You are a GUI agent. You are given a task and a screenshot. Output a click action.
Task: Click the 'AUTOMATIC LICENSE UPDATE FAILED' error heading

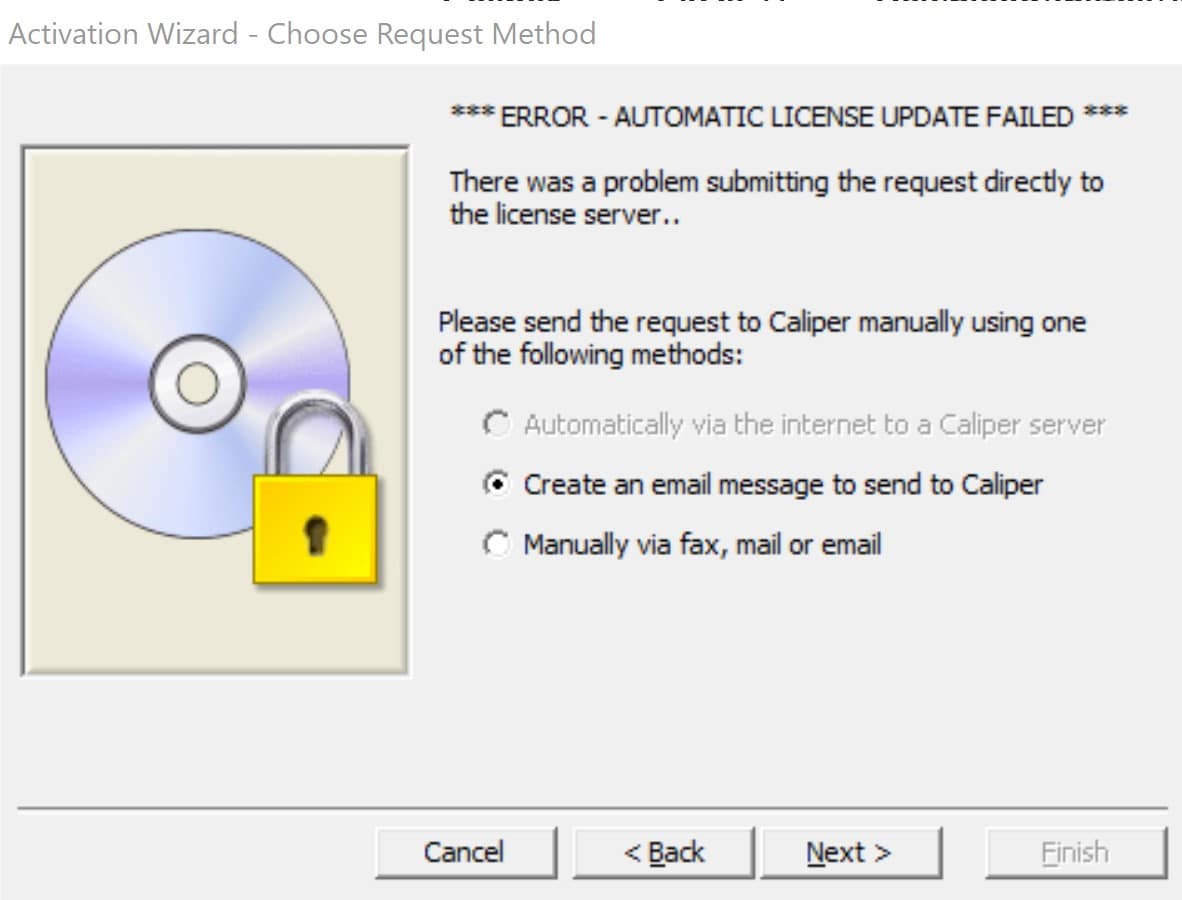pyautogui.click(x=790, y=117)
